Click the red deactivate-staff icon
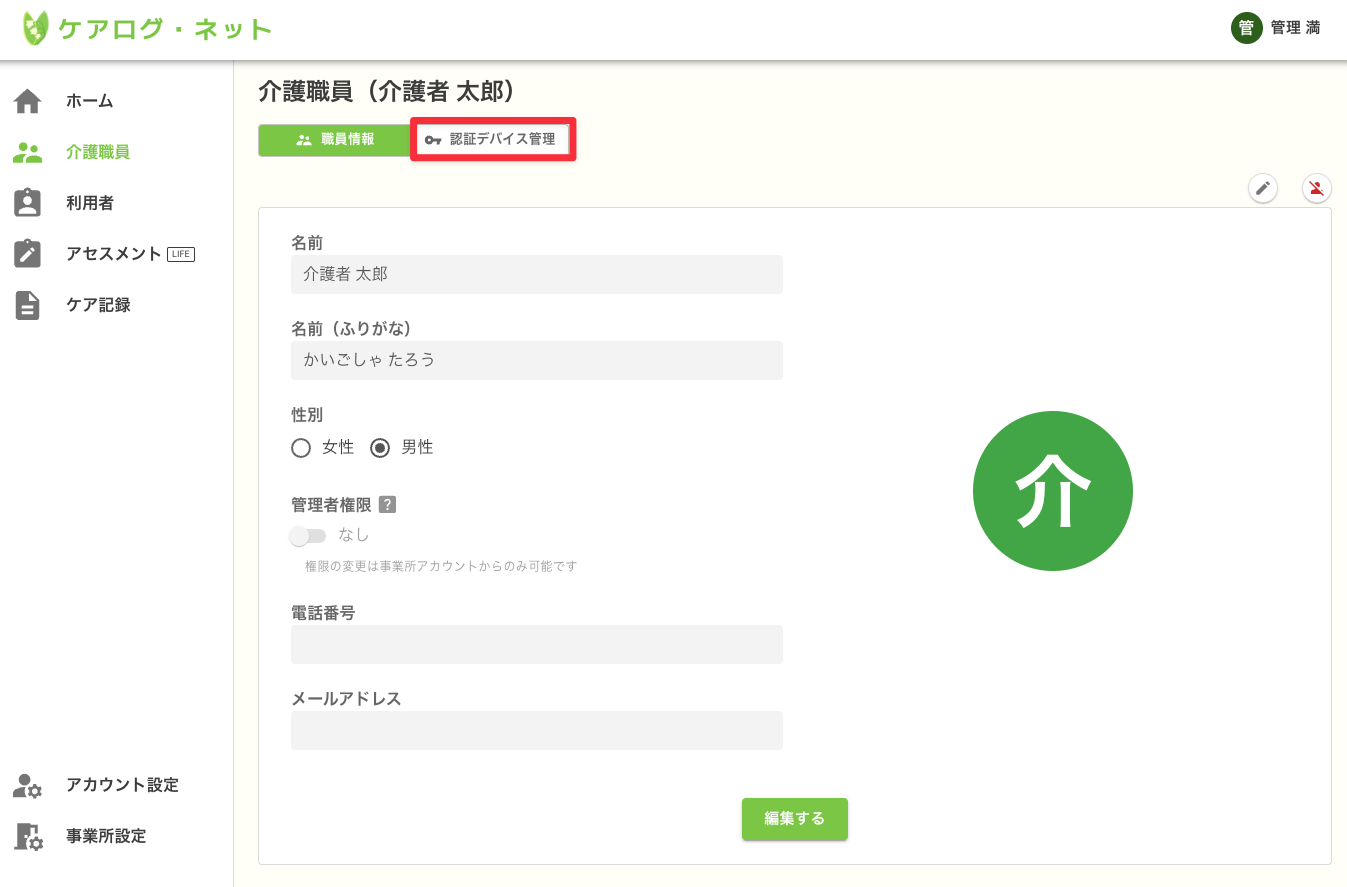Screen dimensions: 1347x887 coord(1316,188)
